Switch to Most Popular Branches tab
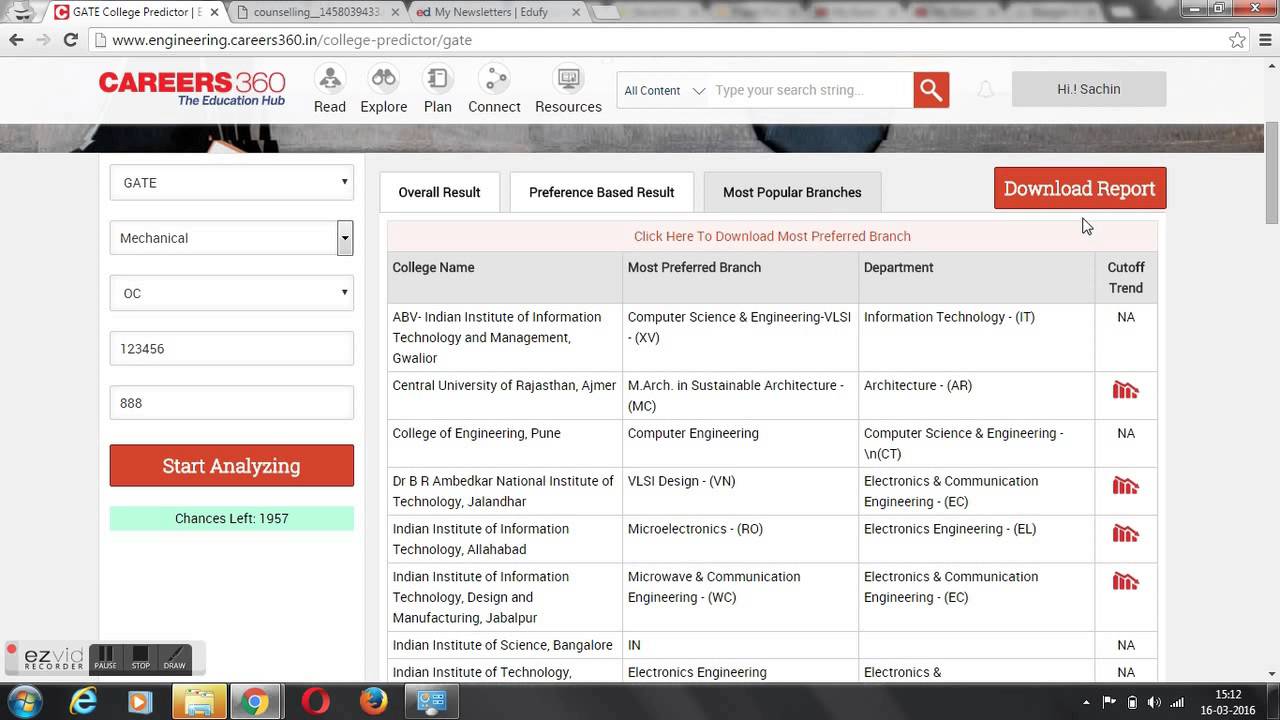 [792, 192]
